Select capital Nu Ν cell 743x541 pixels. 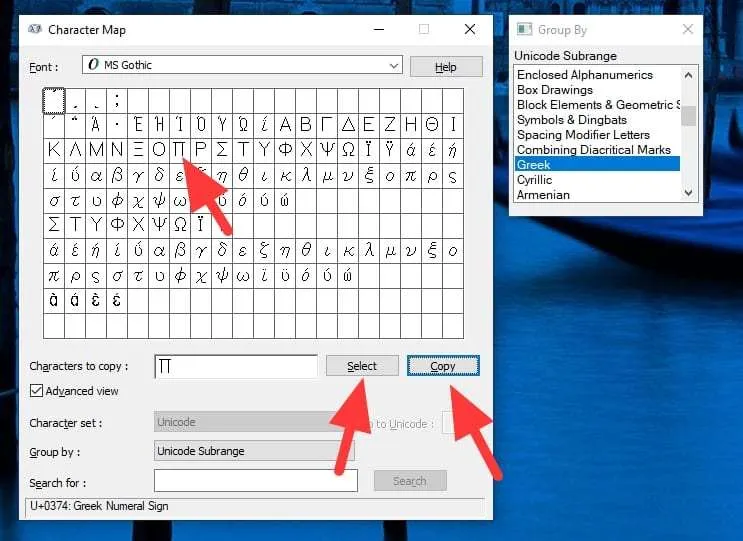[117, 150]
